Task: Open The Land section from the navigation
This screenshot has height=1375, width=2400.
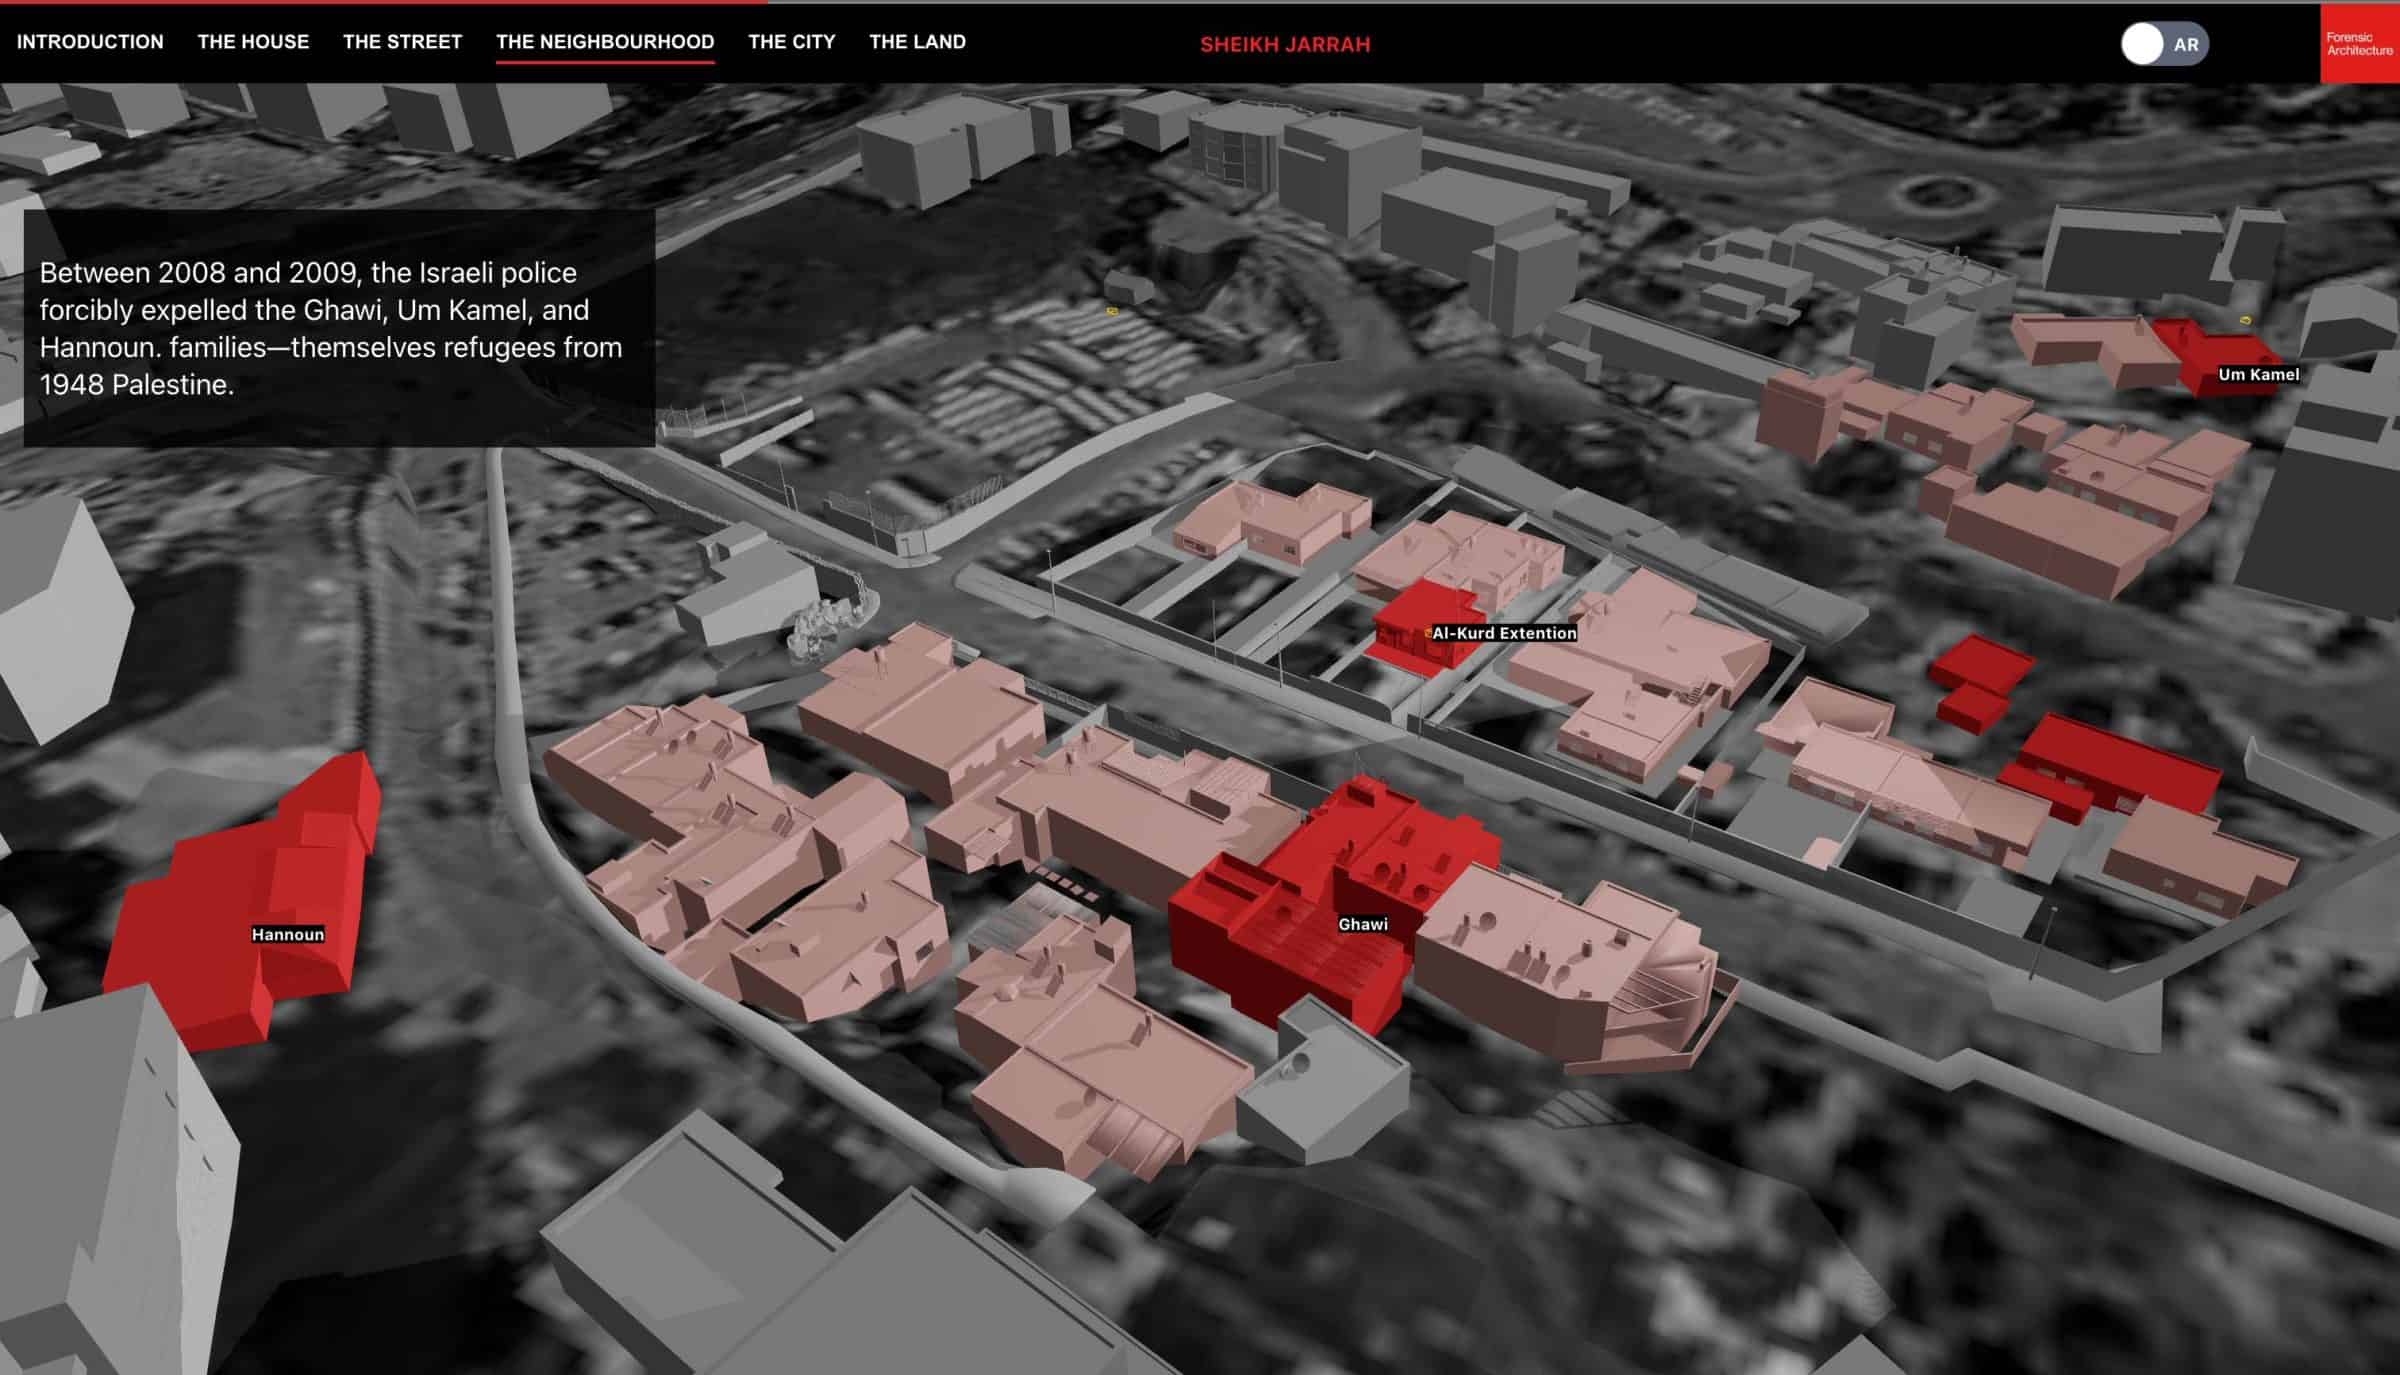Action: coord(917,42)
